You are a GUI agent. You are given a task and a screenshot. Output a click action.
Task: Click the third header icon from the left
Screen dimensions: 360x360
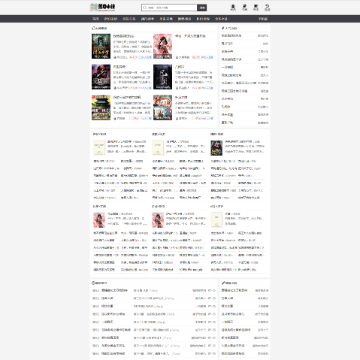point(256,7)
